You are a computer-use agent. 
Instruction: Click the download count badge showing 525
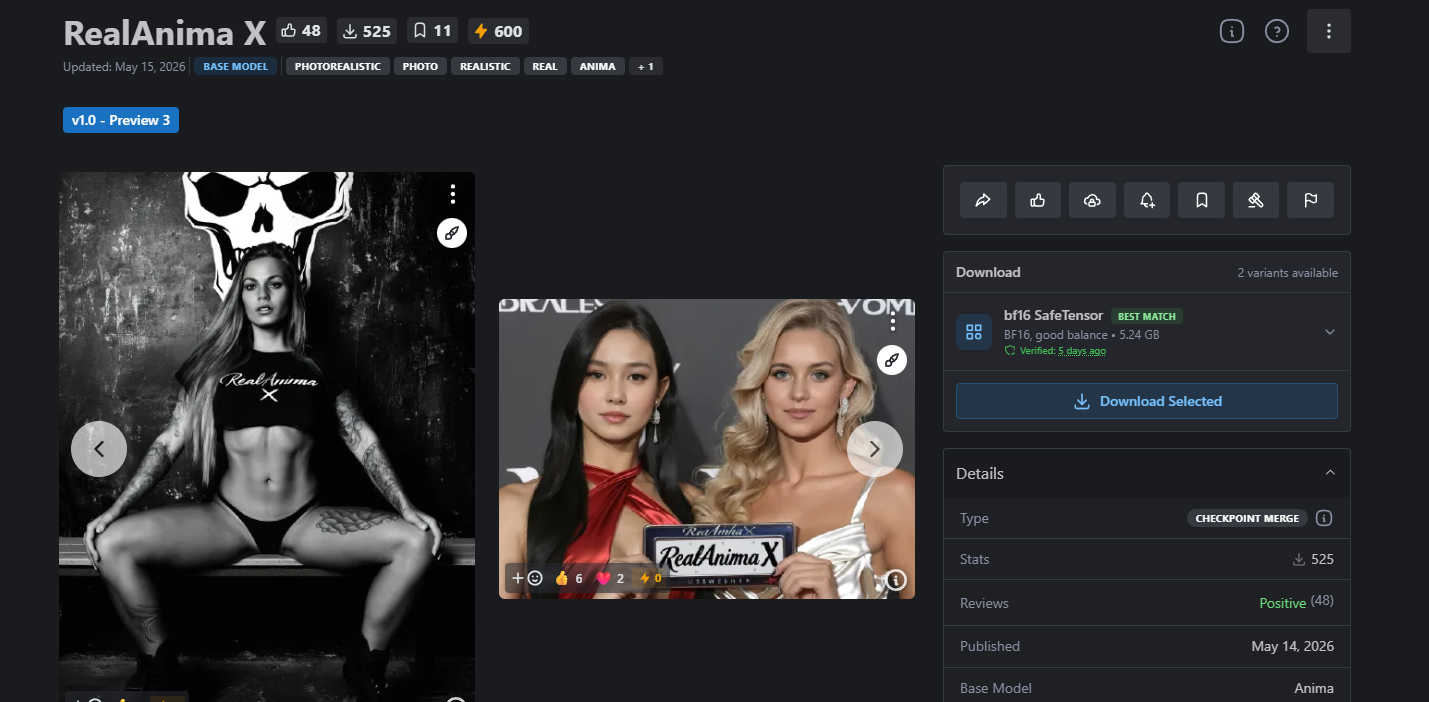[x=366, y=31]
